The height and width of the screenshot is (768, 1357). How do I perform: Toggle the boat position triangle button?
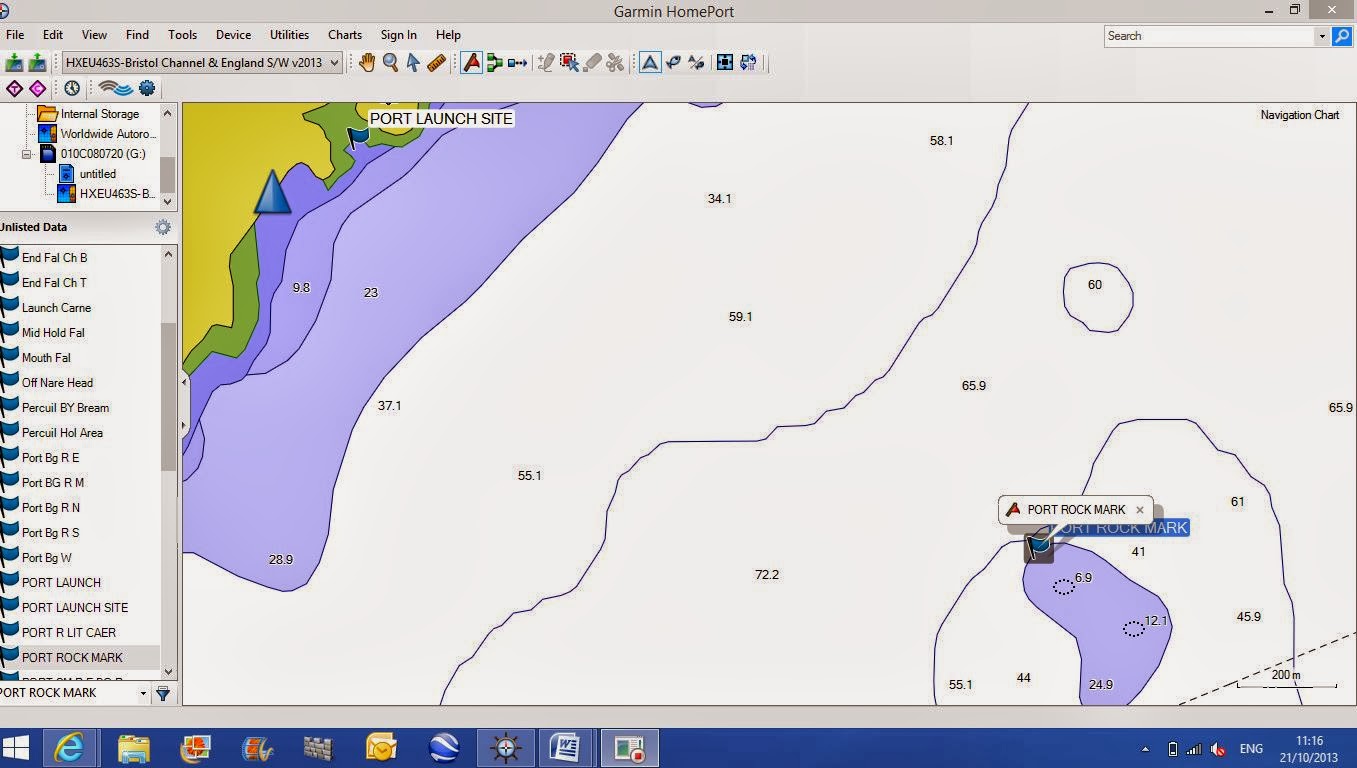[650, 63]
